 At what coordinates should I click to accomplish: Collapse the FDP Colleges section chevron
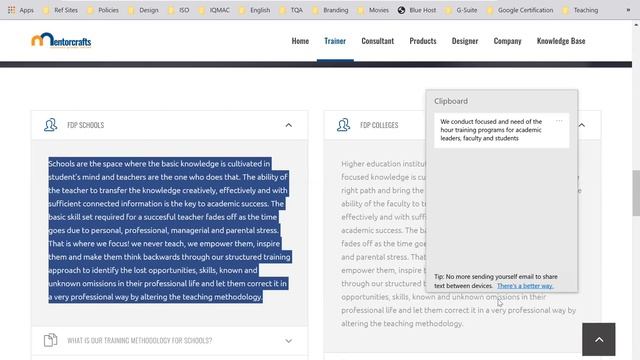(582, 125)
